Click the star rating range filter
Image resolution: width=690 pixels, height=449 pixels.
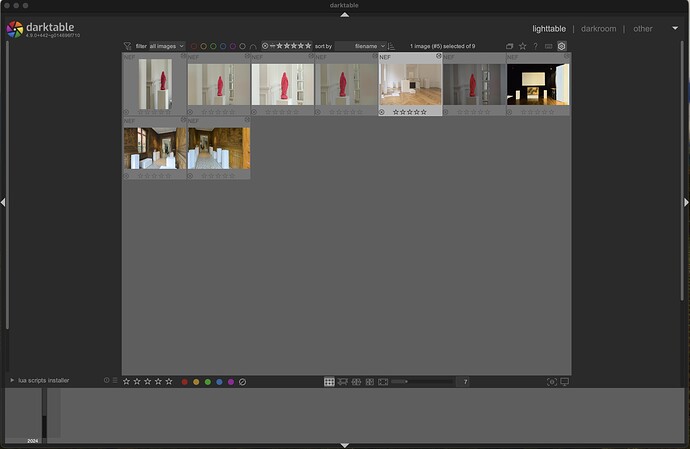[286, 46]
